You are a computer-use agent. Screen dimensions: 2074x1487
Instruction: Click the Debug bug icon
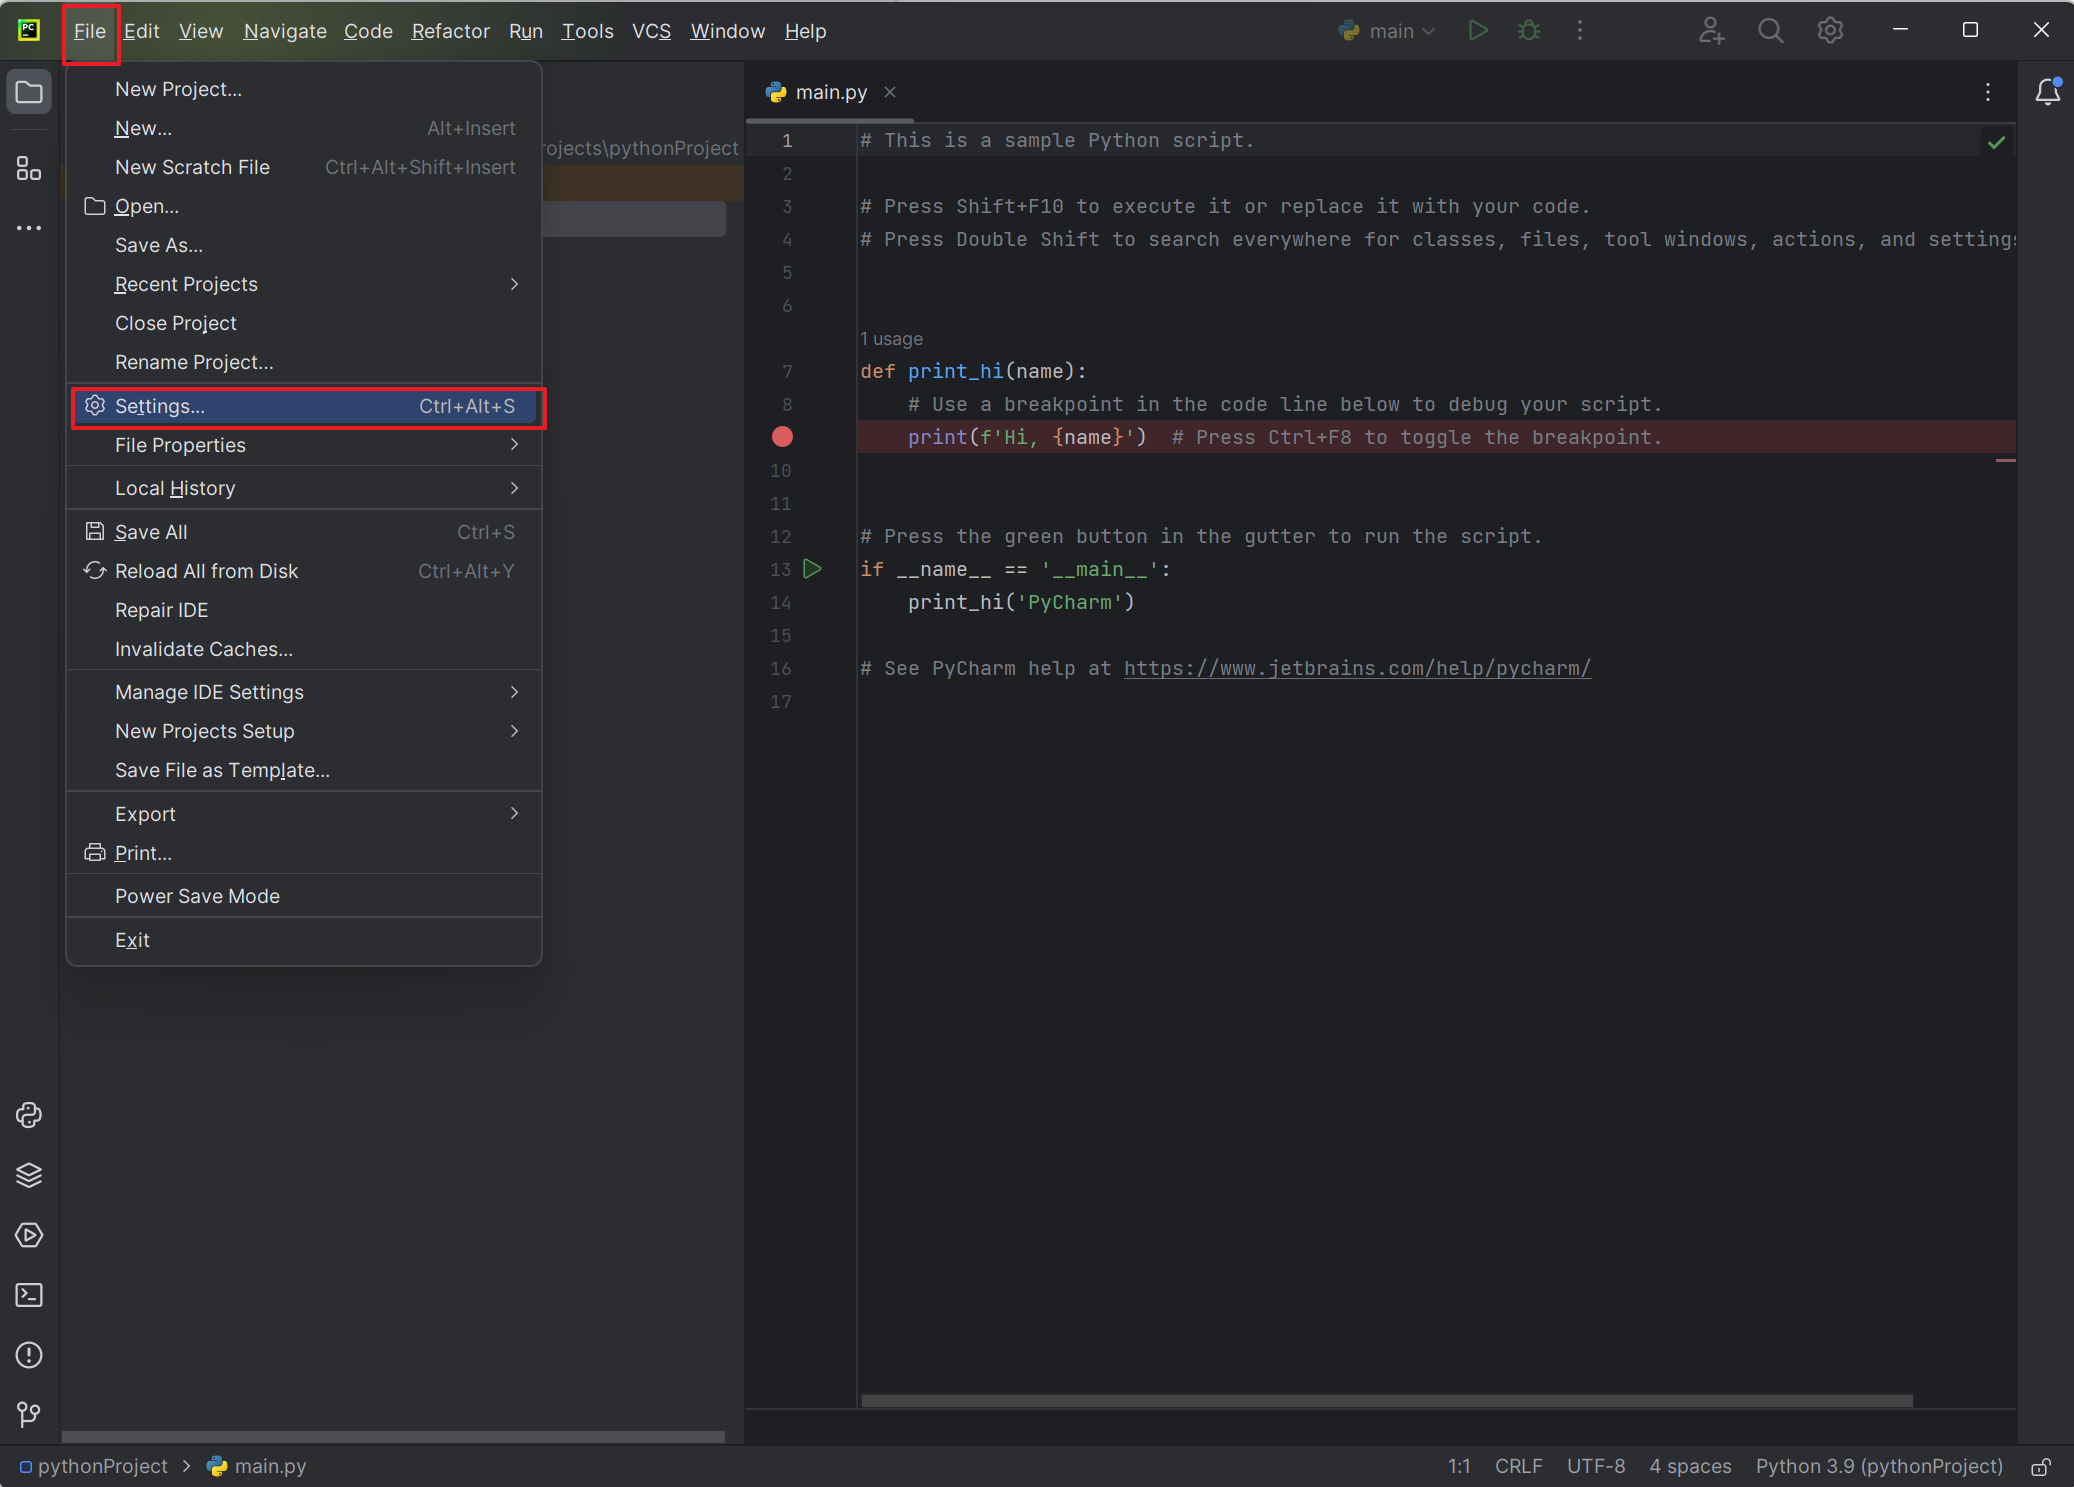[x=1528, y=31]
